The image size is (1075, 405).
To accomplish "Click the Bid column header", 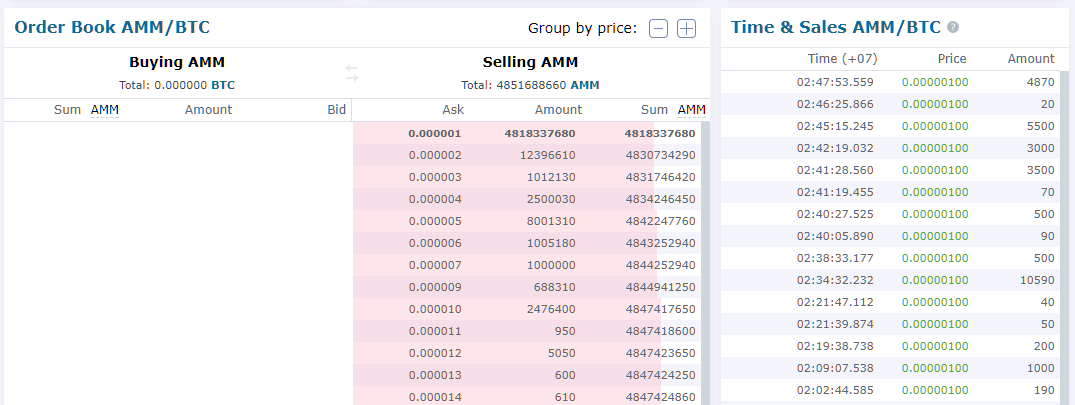I will coord(336,110).
